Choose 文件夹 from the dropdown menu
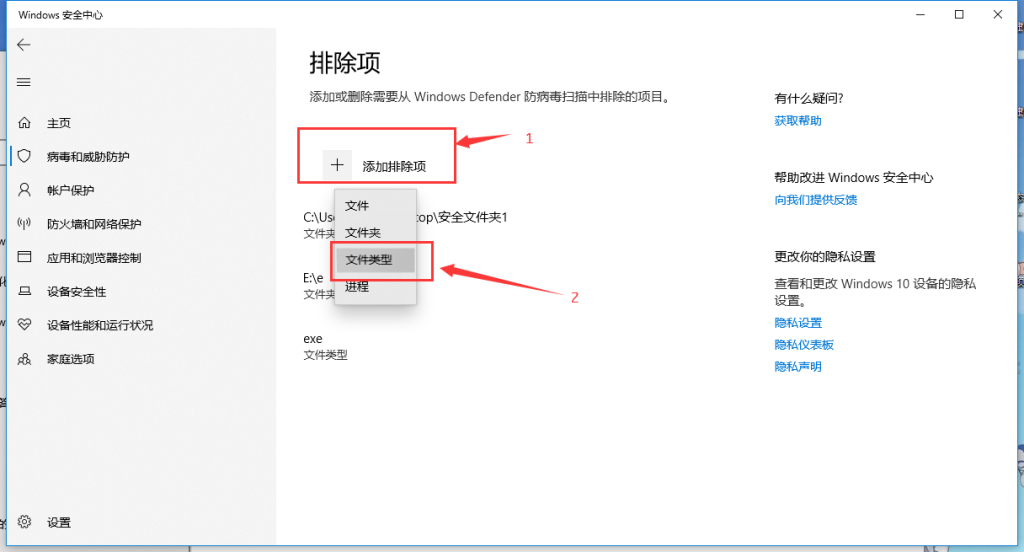 coord(376,233)
